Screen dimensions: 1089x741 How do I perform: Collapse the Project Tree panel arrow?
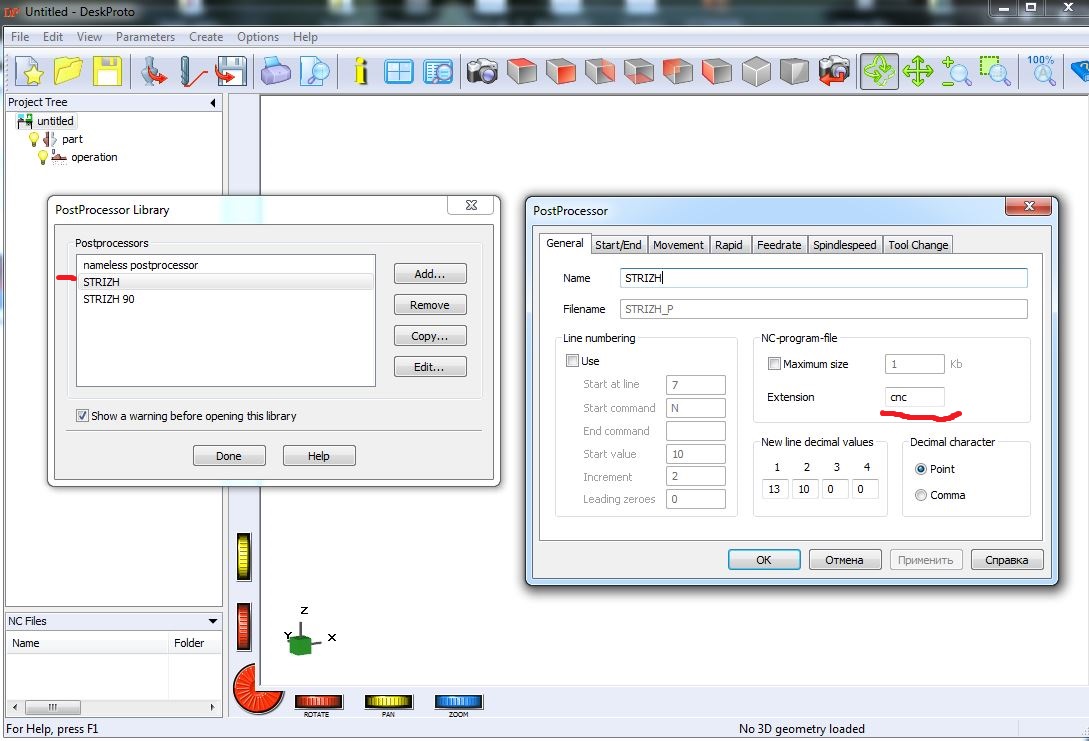click(212, 103)
